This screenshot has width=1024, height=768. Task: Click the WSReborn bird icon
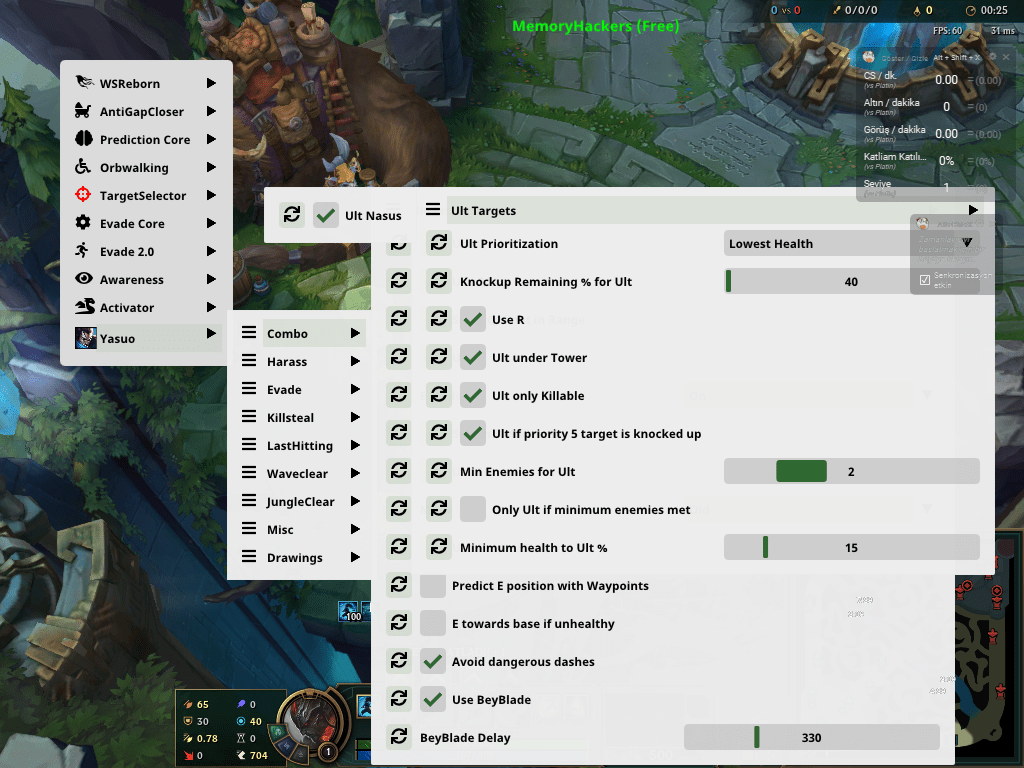(84, 82)
